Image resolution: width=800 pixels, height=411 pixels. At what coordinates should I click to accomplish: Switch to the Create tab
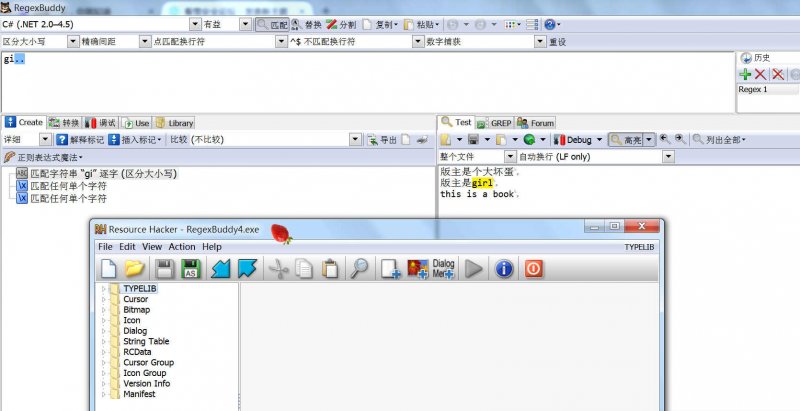pos(24,122)
